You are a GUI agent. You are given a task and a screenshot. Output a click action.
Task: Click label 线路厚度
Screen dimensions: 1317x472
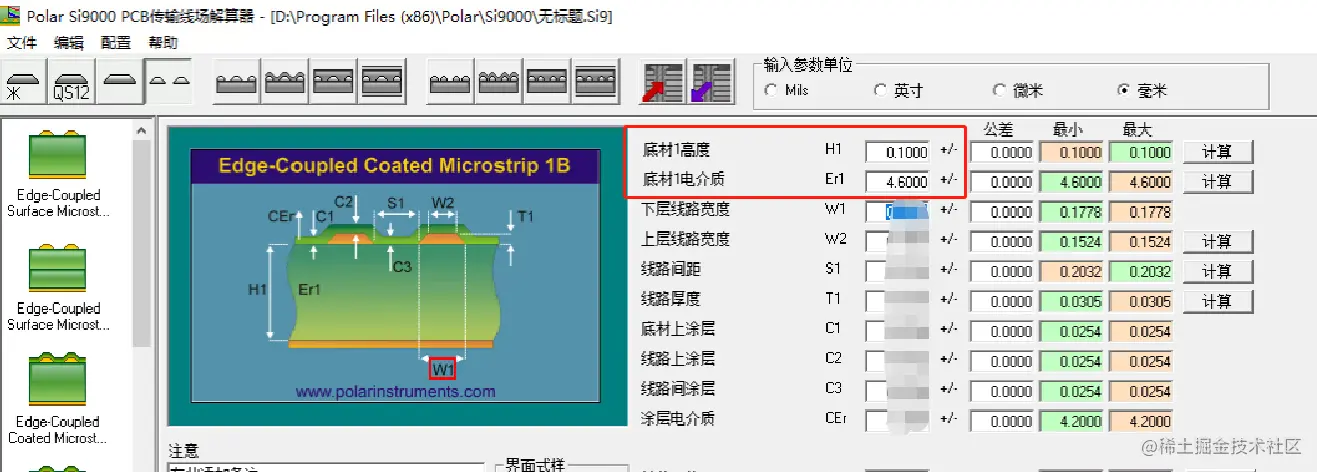(671, 299)
